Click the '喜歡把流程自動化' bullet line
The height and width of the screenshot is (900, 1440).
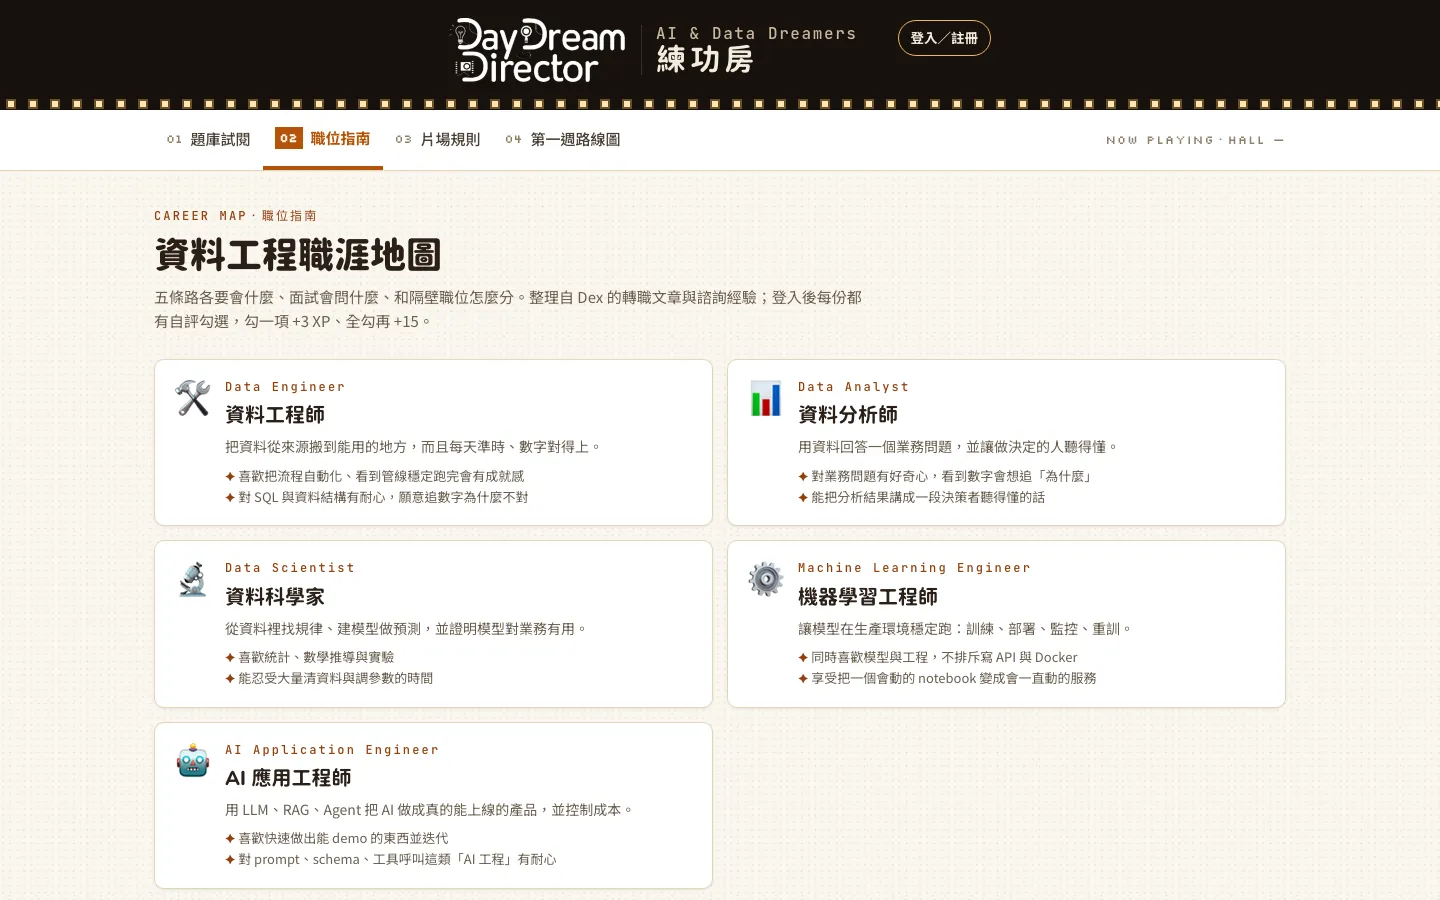tap(375, 476)
